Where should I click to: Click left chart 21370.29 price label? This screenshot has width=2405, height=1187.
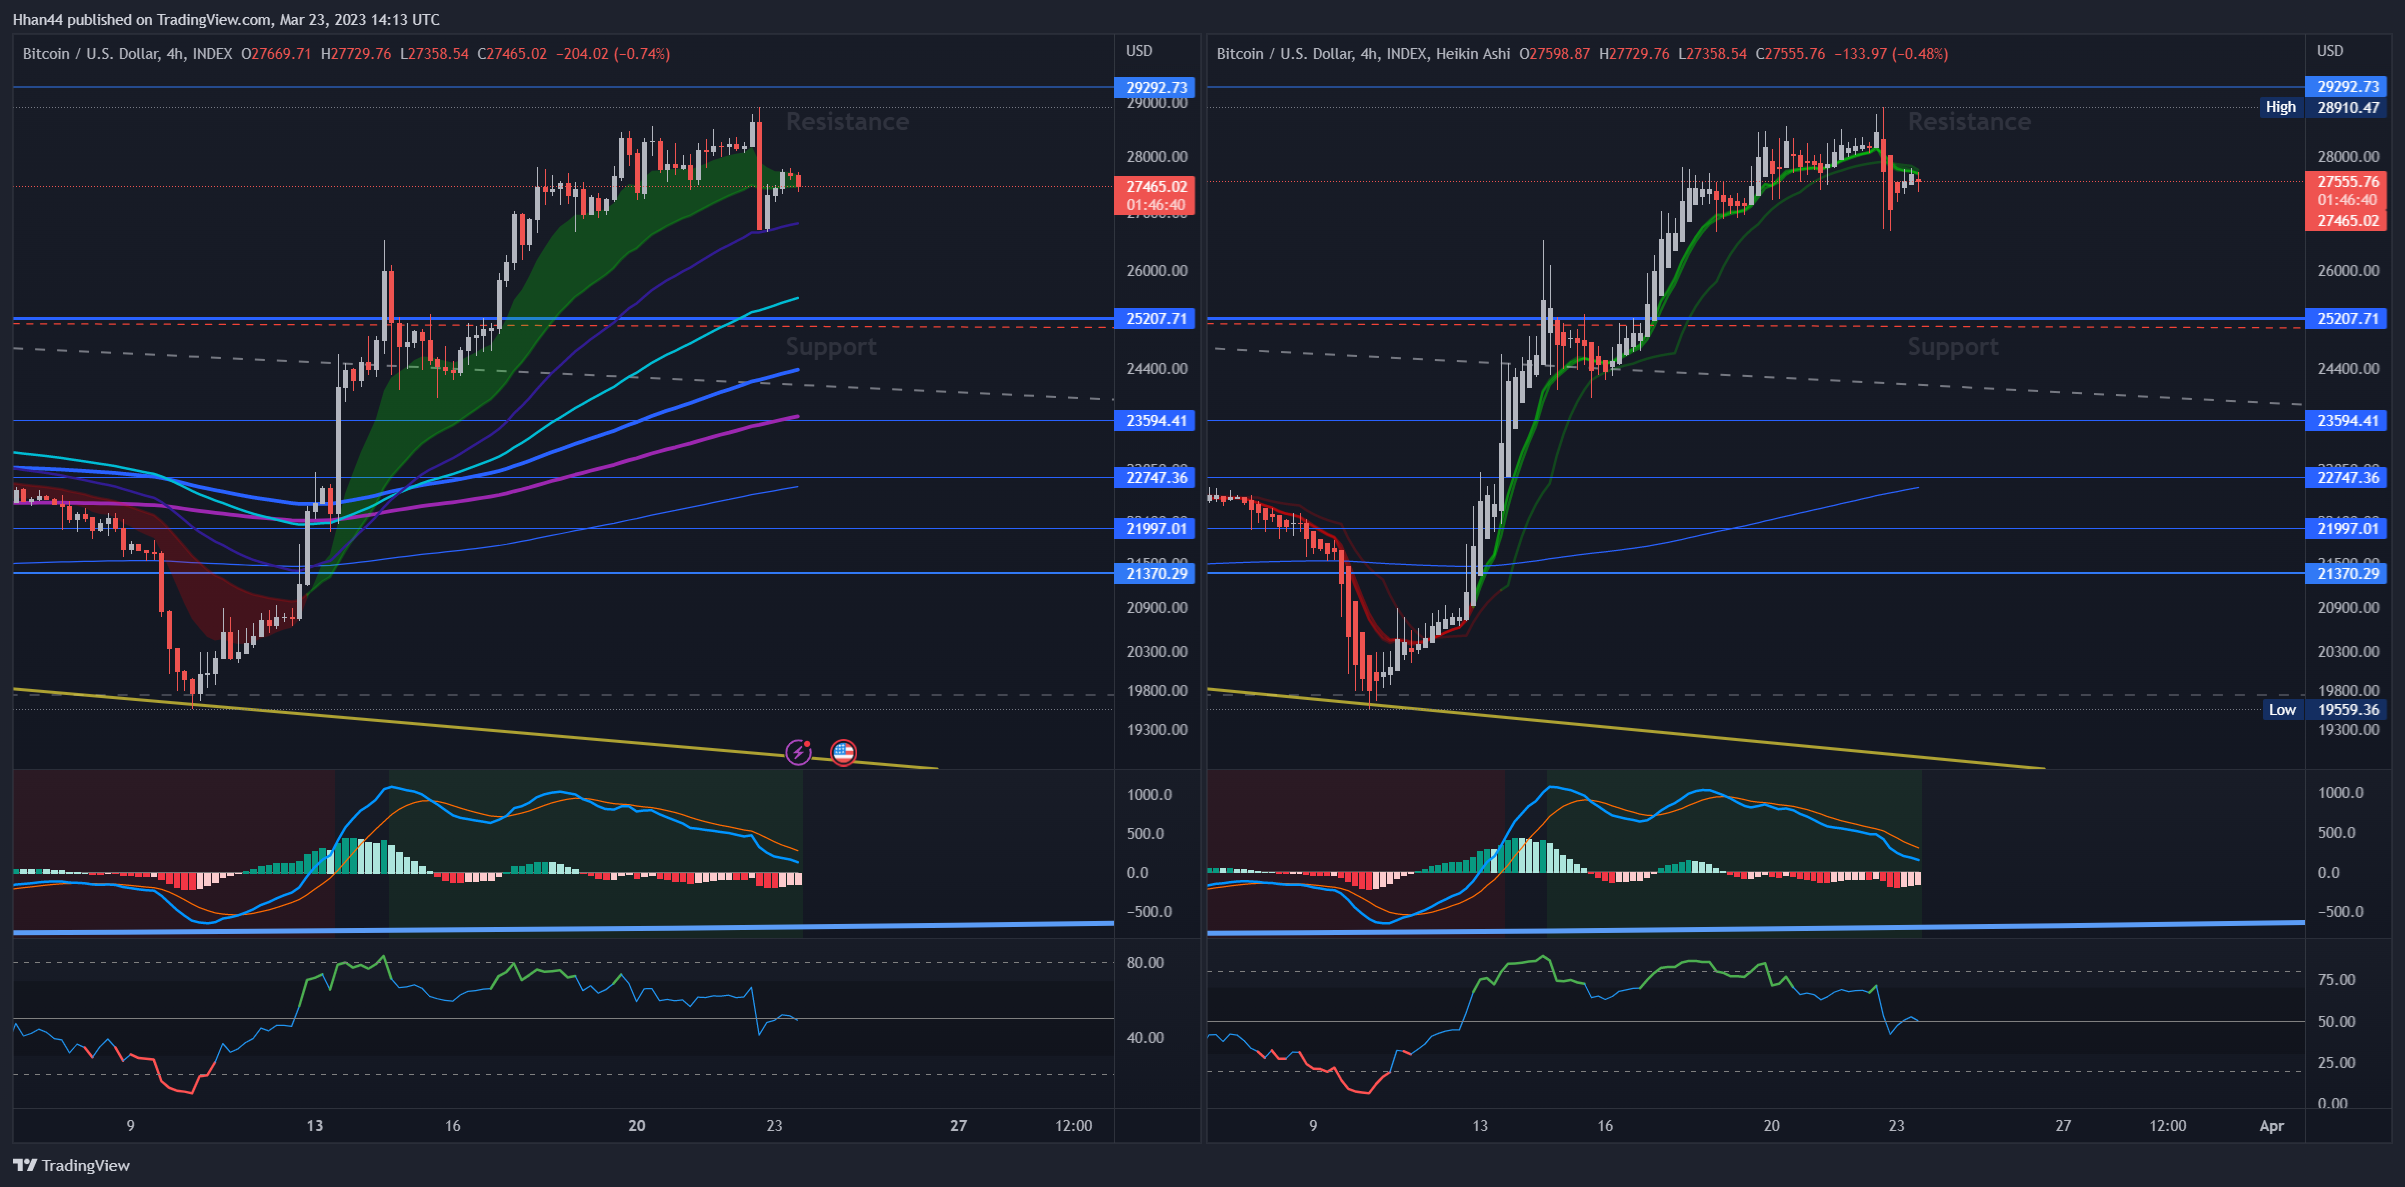point(1156,574)
